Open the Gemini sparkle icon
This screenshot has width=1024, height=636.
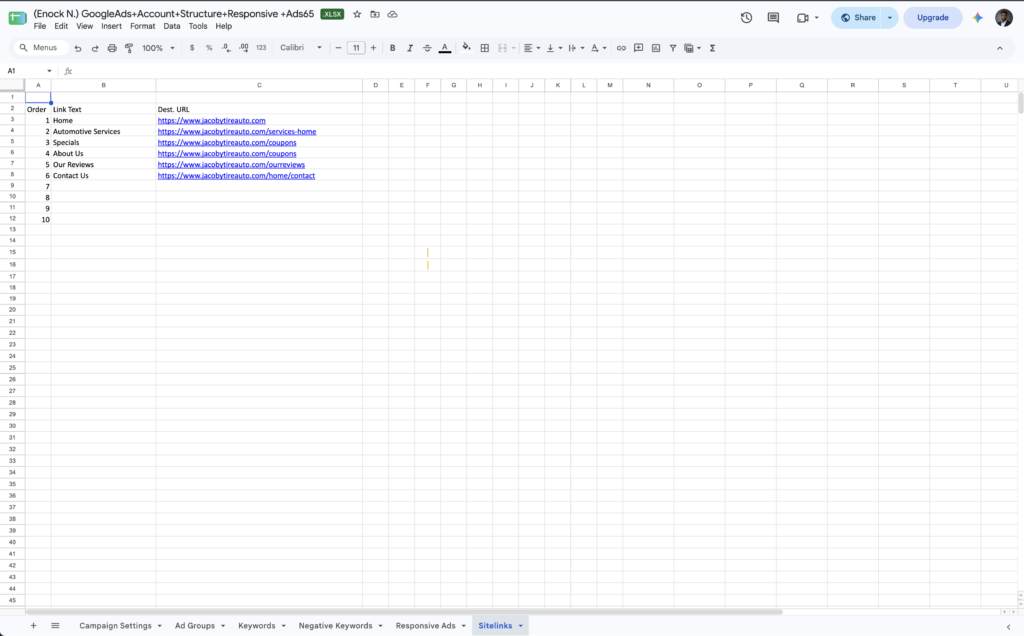click(x=978, y=18)
